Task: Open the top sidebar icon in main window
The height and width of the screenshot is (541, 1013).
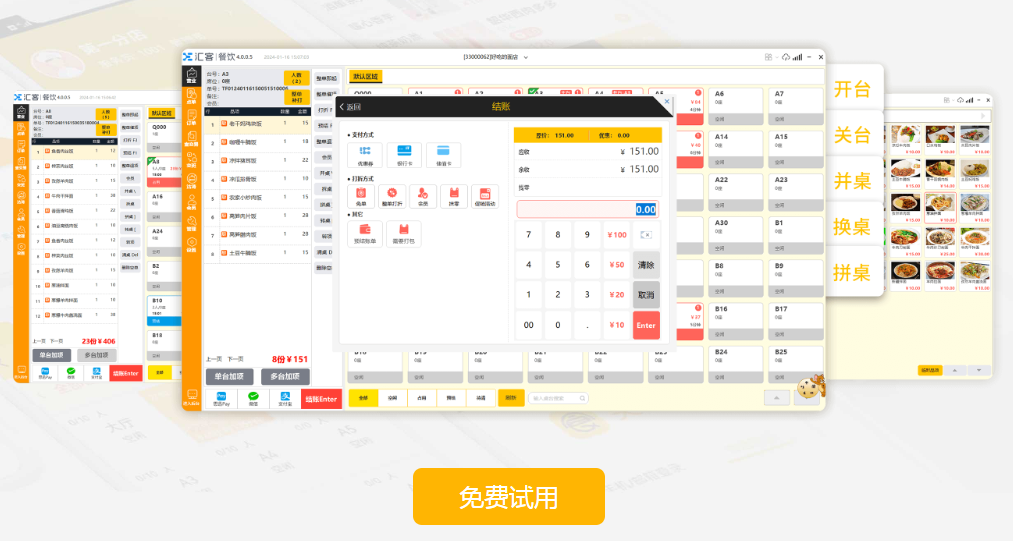Action: coord(192,76)
